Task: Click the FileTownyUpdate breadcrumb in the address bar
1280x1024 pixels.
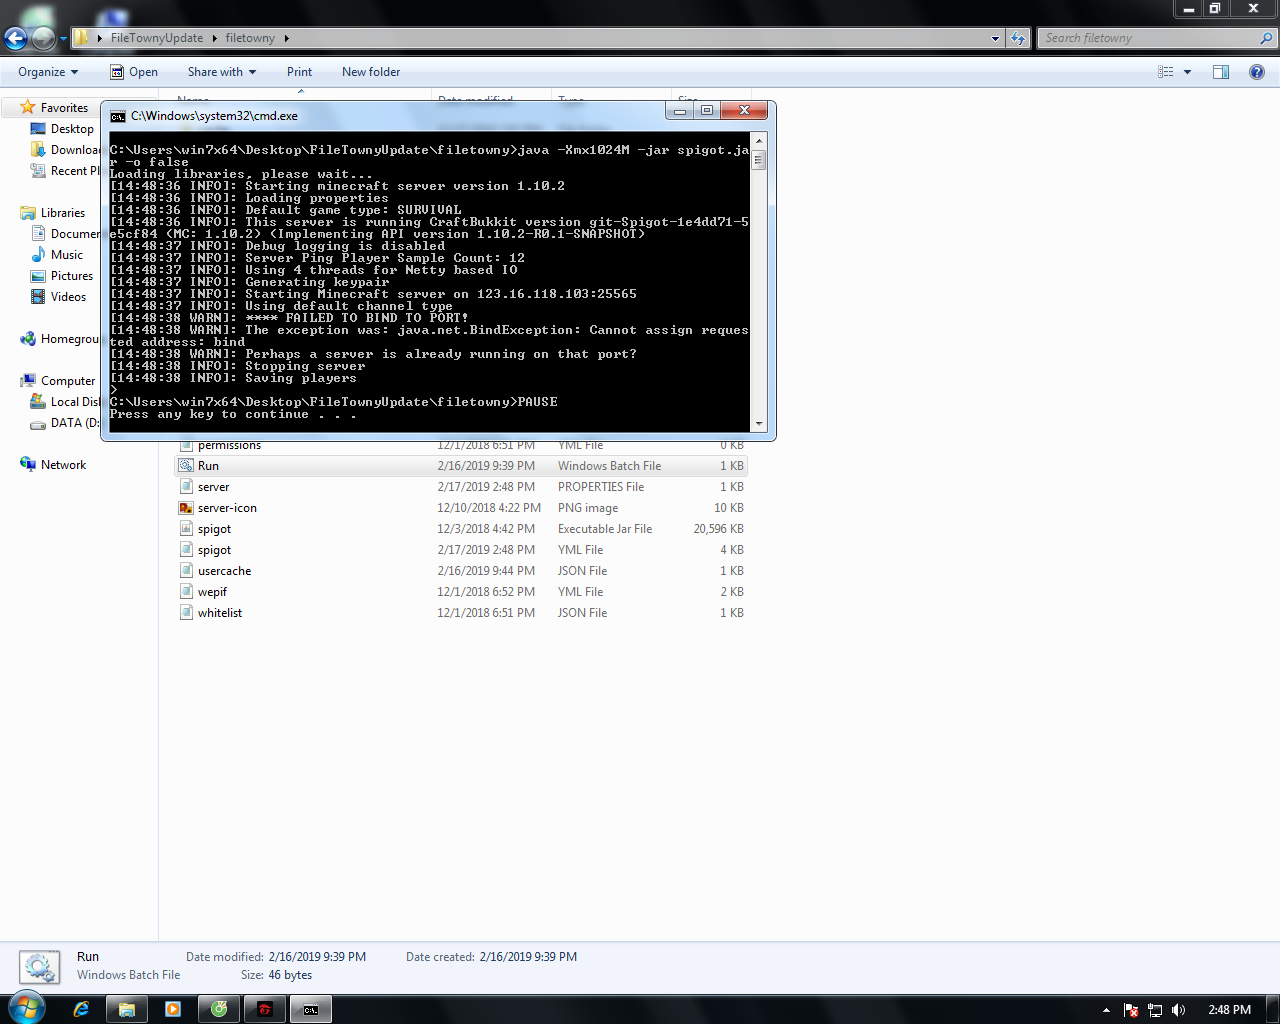Action: [x=157, y=38]
